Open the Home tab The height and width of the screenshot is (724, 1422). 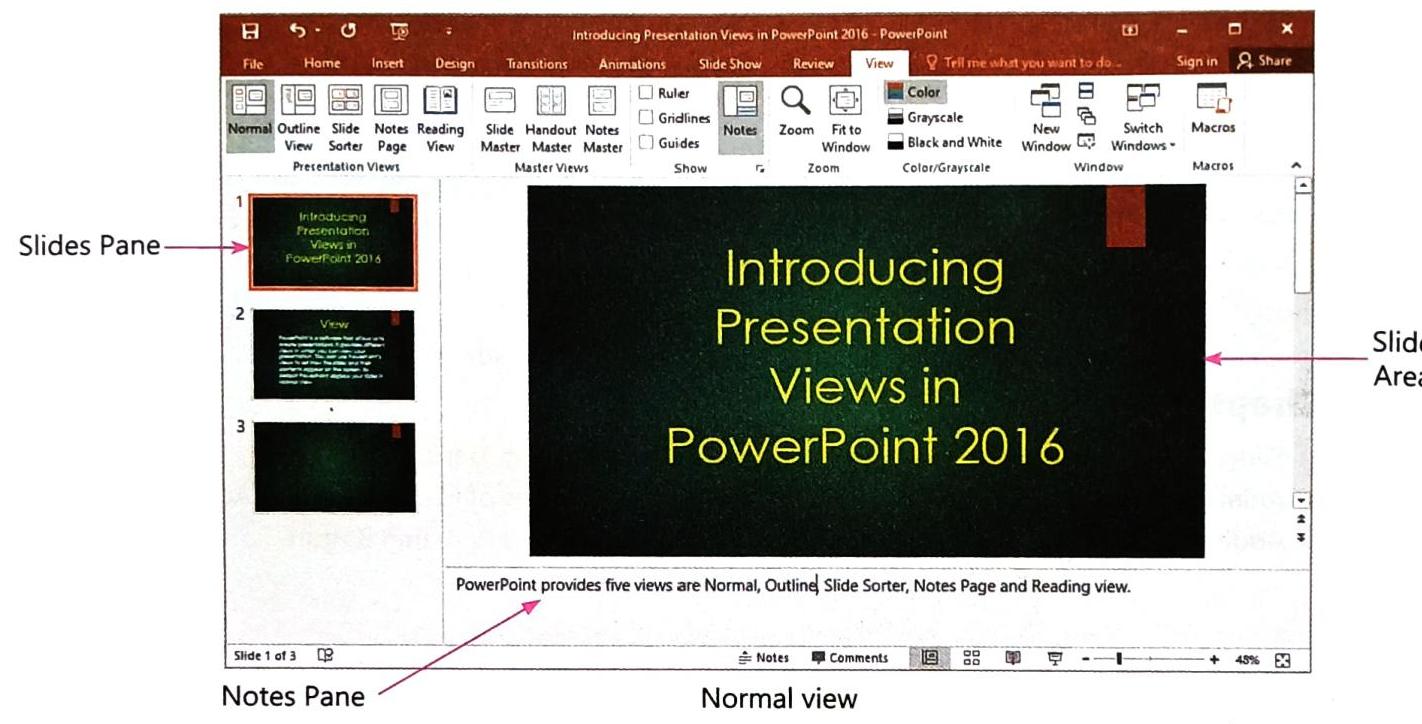pos(321,63)
